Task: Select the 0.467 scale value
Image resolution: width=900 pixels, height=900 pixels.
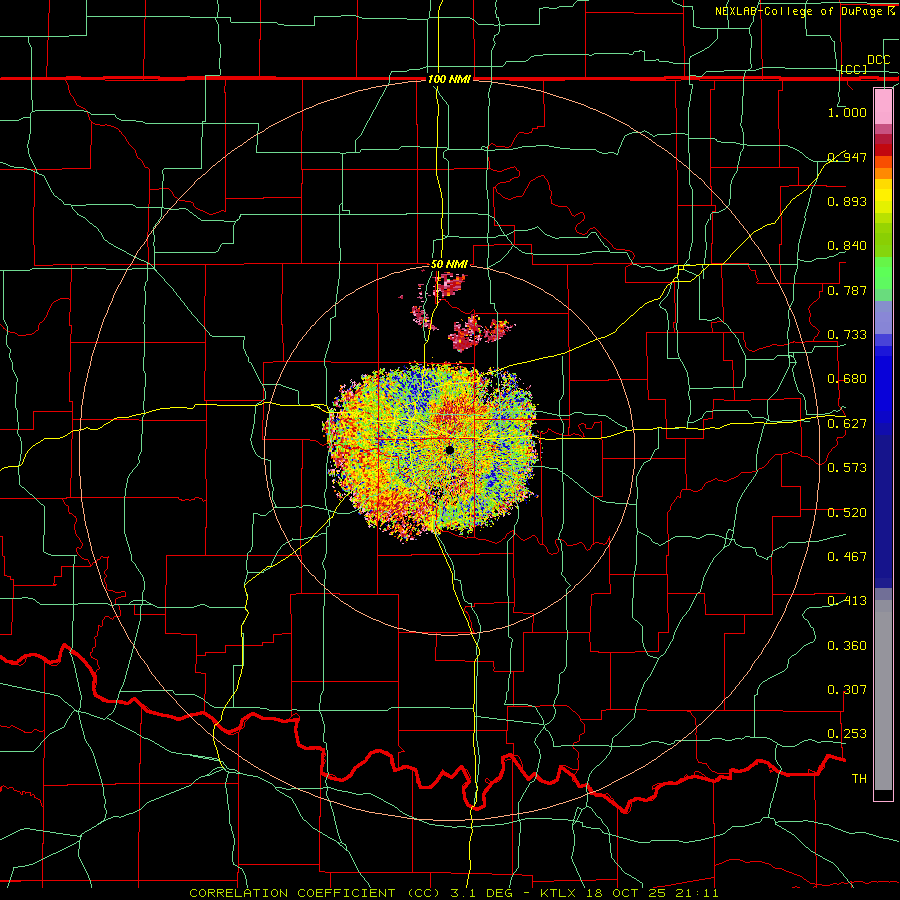Action: tap(847, 557)
